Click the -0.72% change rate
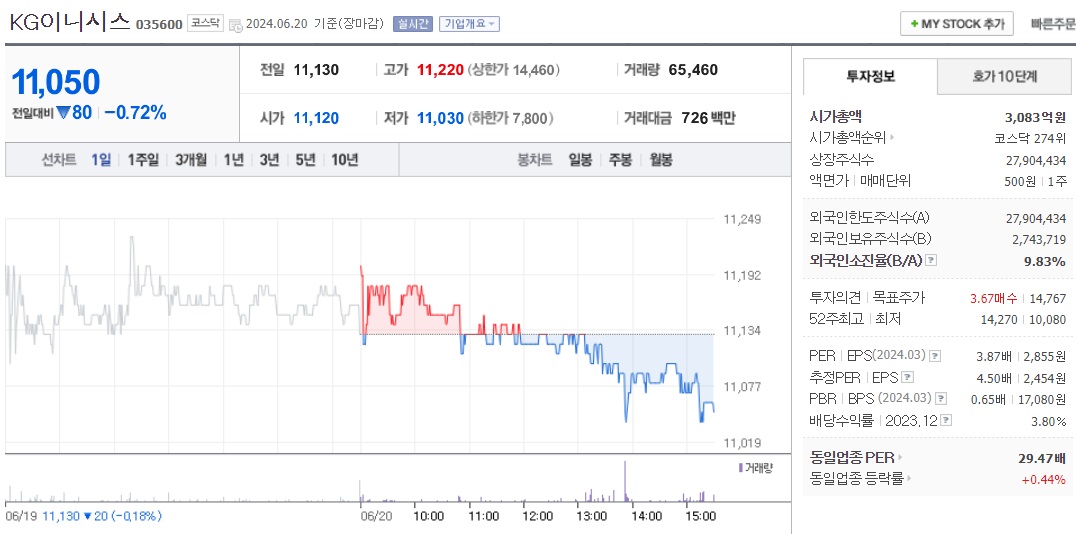 pos(135,113)
